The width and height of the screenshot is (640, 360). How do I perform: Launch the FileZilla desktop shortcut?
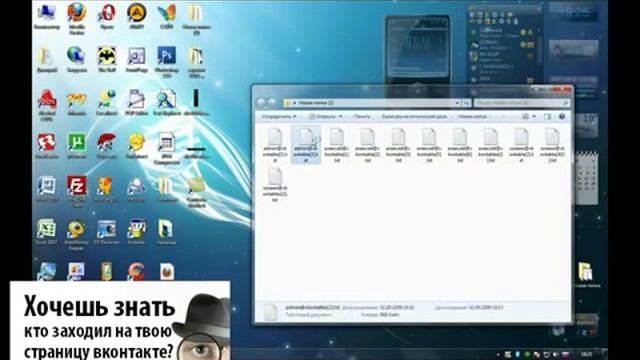[x=77, y=190]
